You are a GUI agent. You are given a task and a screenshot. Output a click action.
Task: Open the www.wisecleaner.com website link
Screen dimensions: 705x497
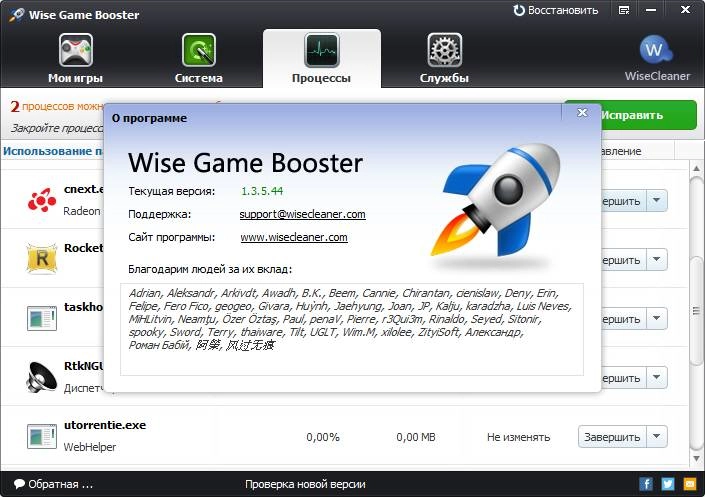(294, 237)
